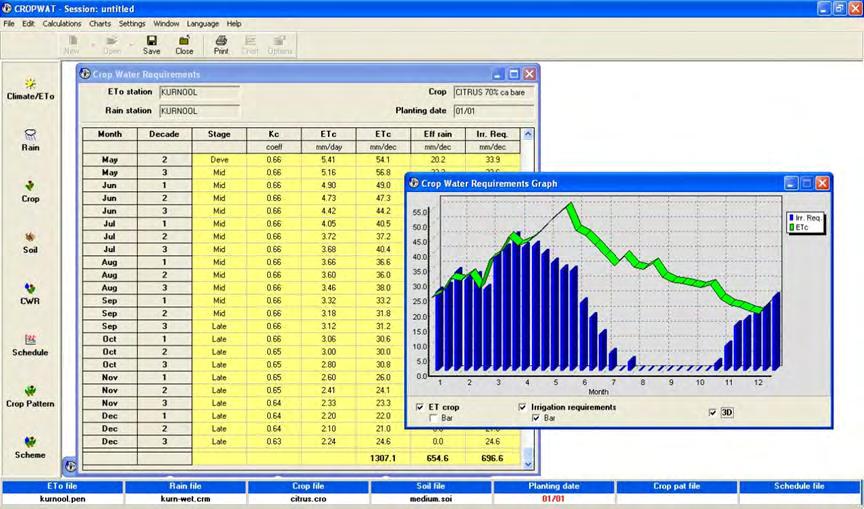This screenshot has height=509, width=864.
Task: Click the New toolbar icon
Action: 72,45
